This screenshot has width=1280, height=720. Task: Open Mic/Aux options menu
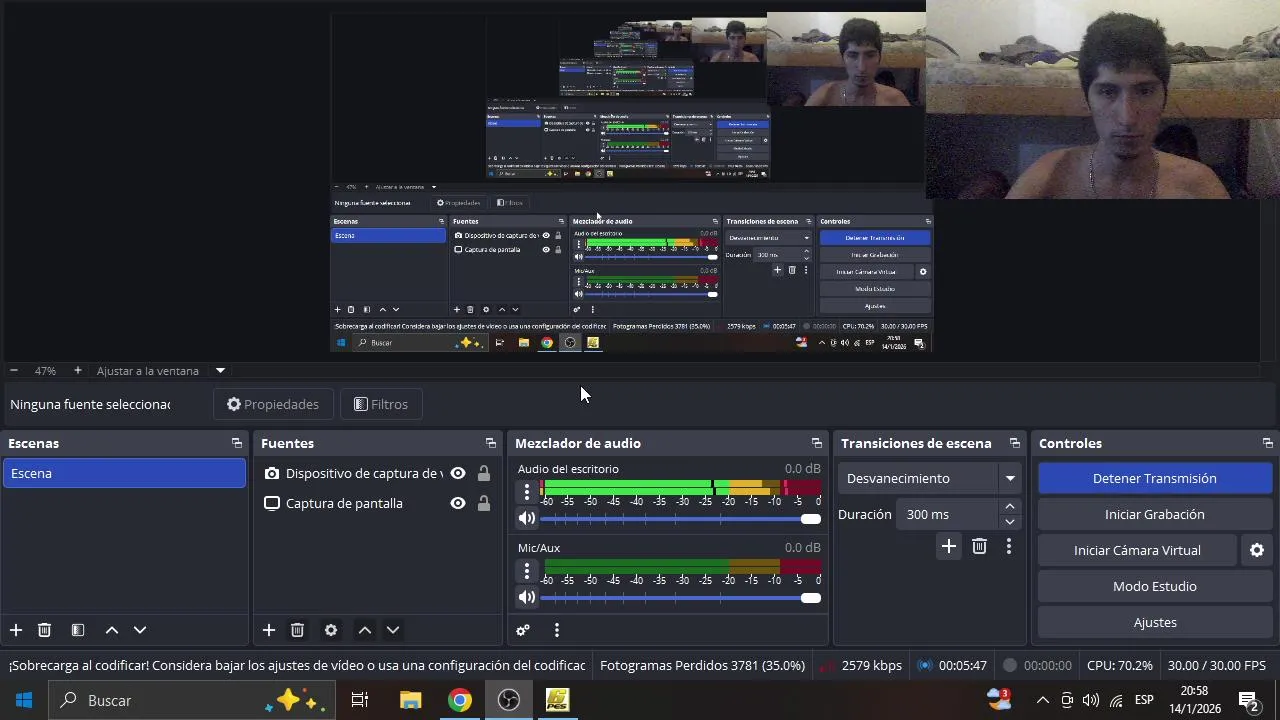pyautogui.click(x=527, y=570)
